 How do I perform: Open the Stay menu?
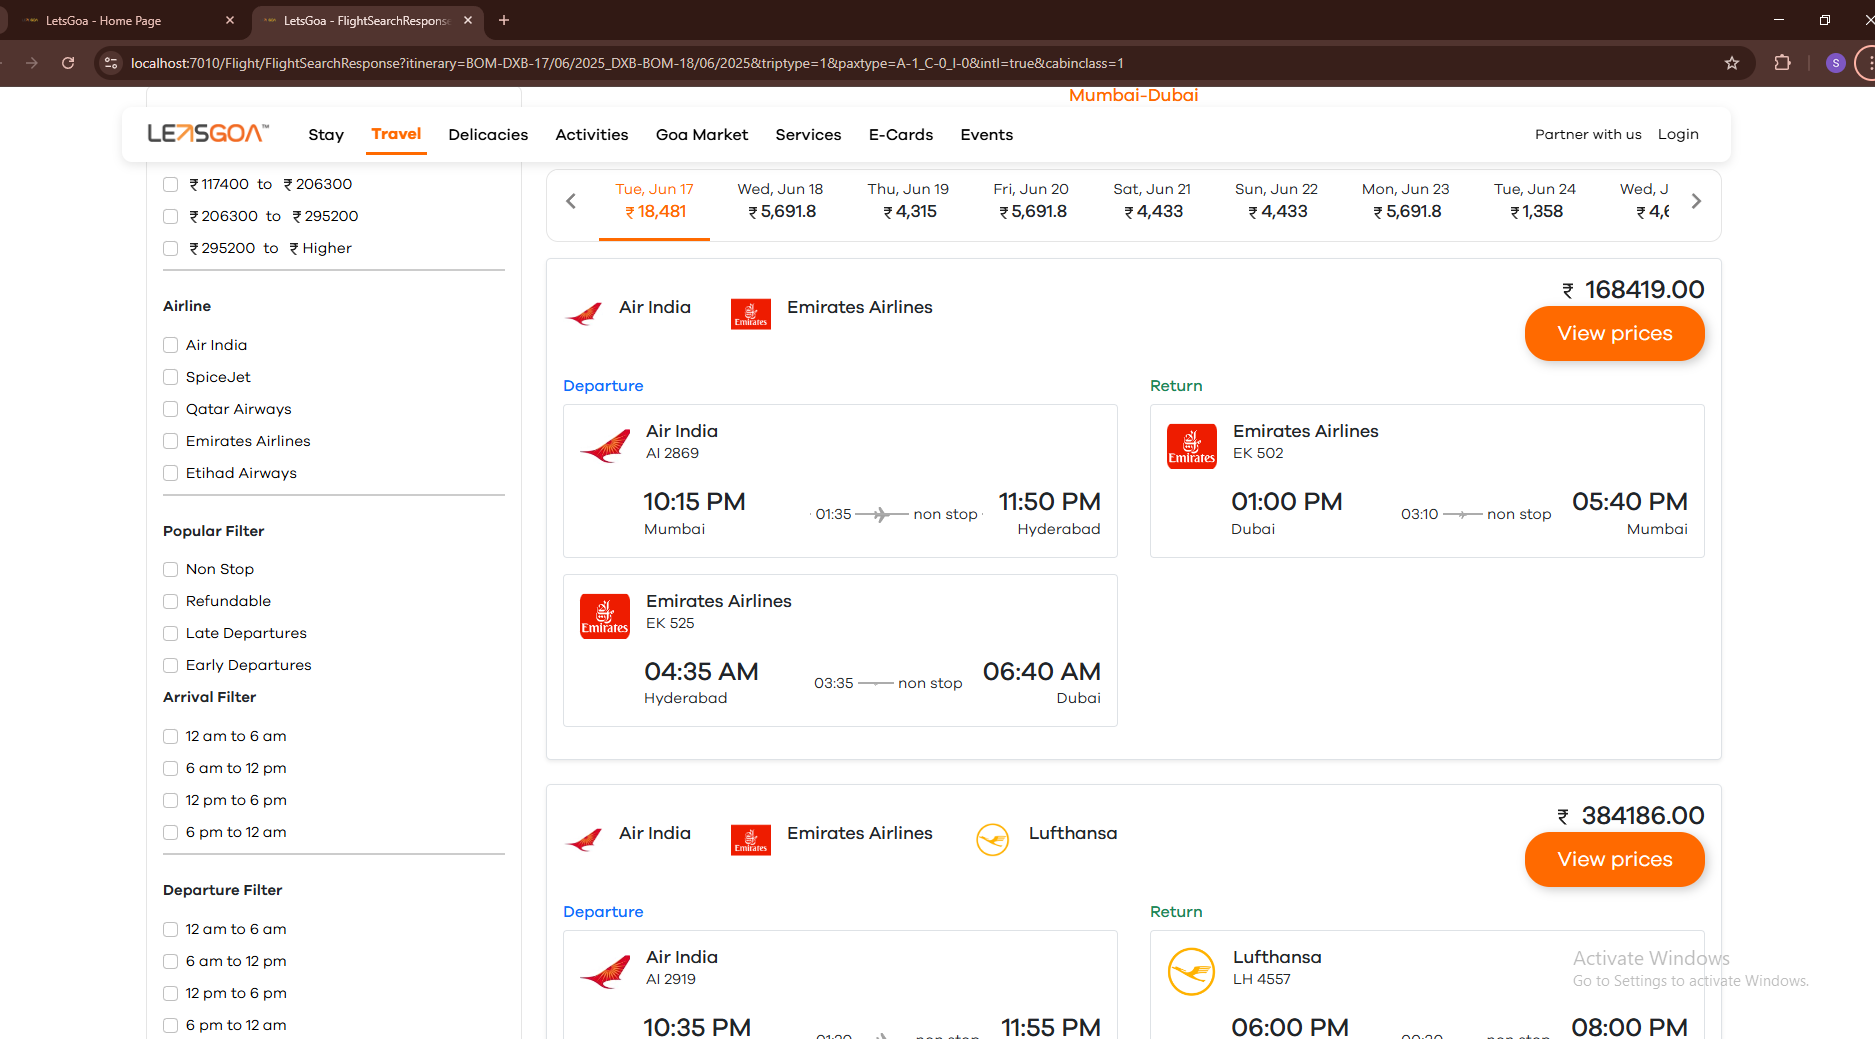click(x=326, y=135)
